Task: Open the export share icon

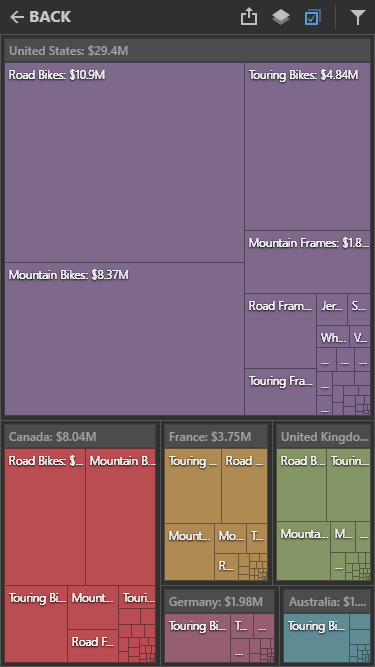Action: tap(249, 17)
